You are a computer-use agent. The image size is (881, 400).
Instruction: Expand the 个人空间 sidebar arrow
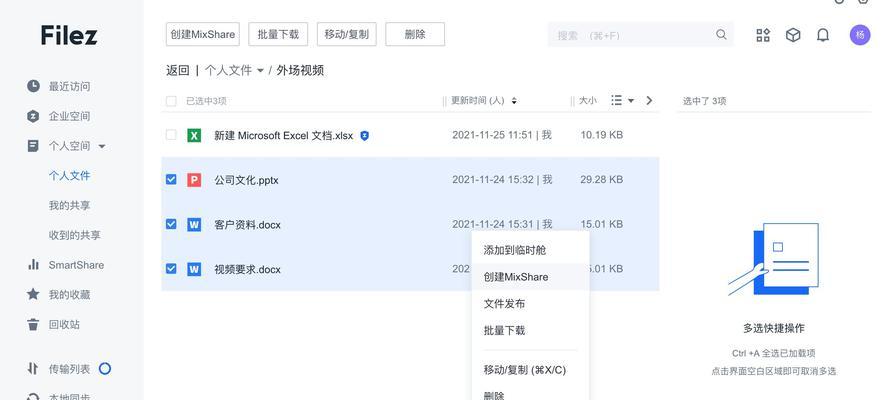102,147
